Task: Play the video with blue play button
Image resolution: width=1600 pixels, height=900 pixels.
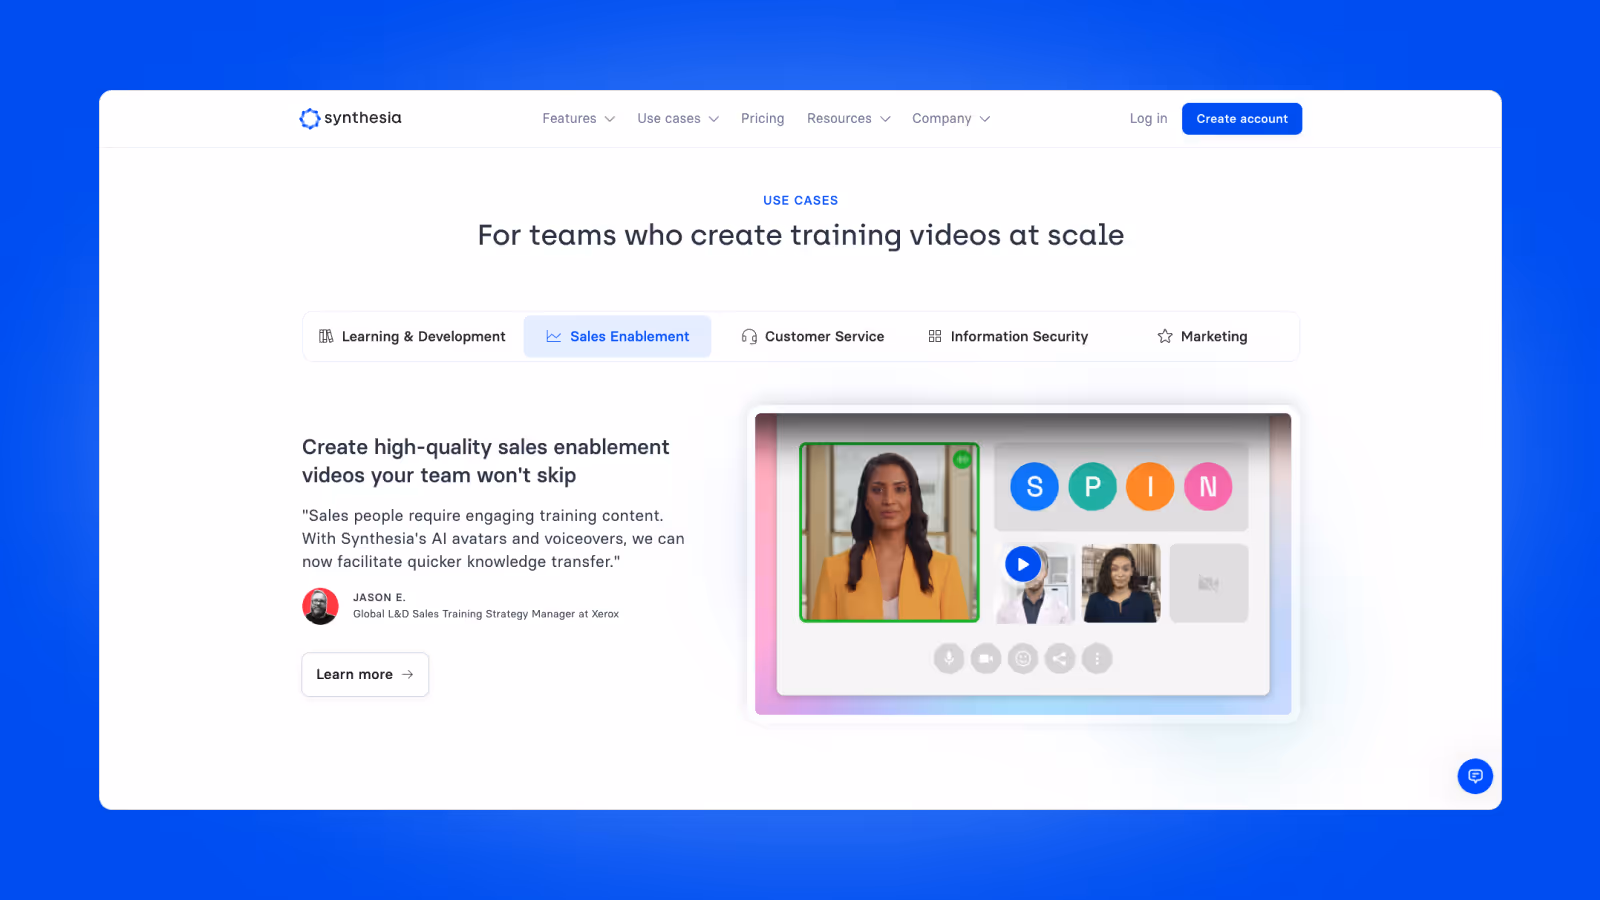Action: click(1022, 564)
